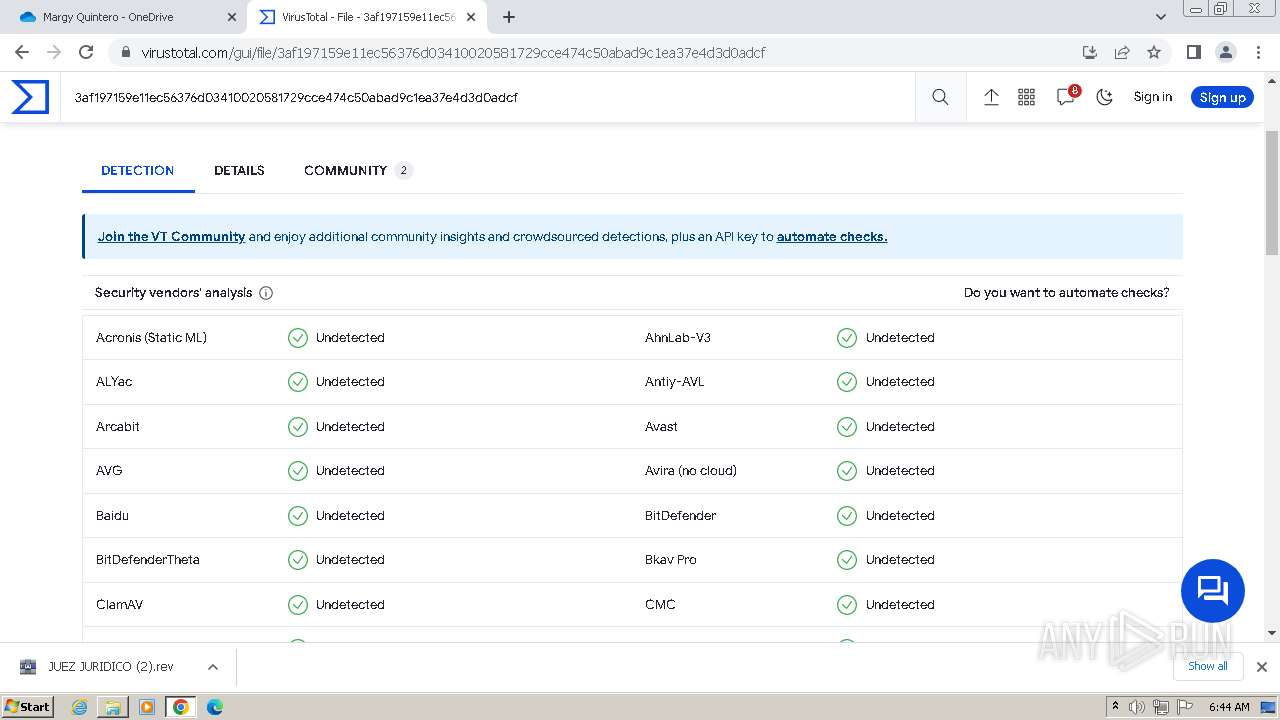Open Internet Explorer from taskbar
This screenshot has height=720, width=1280.
(x=80, y=707)
